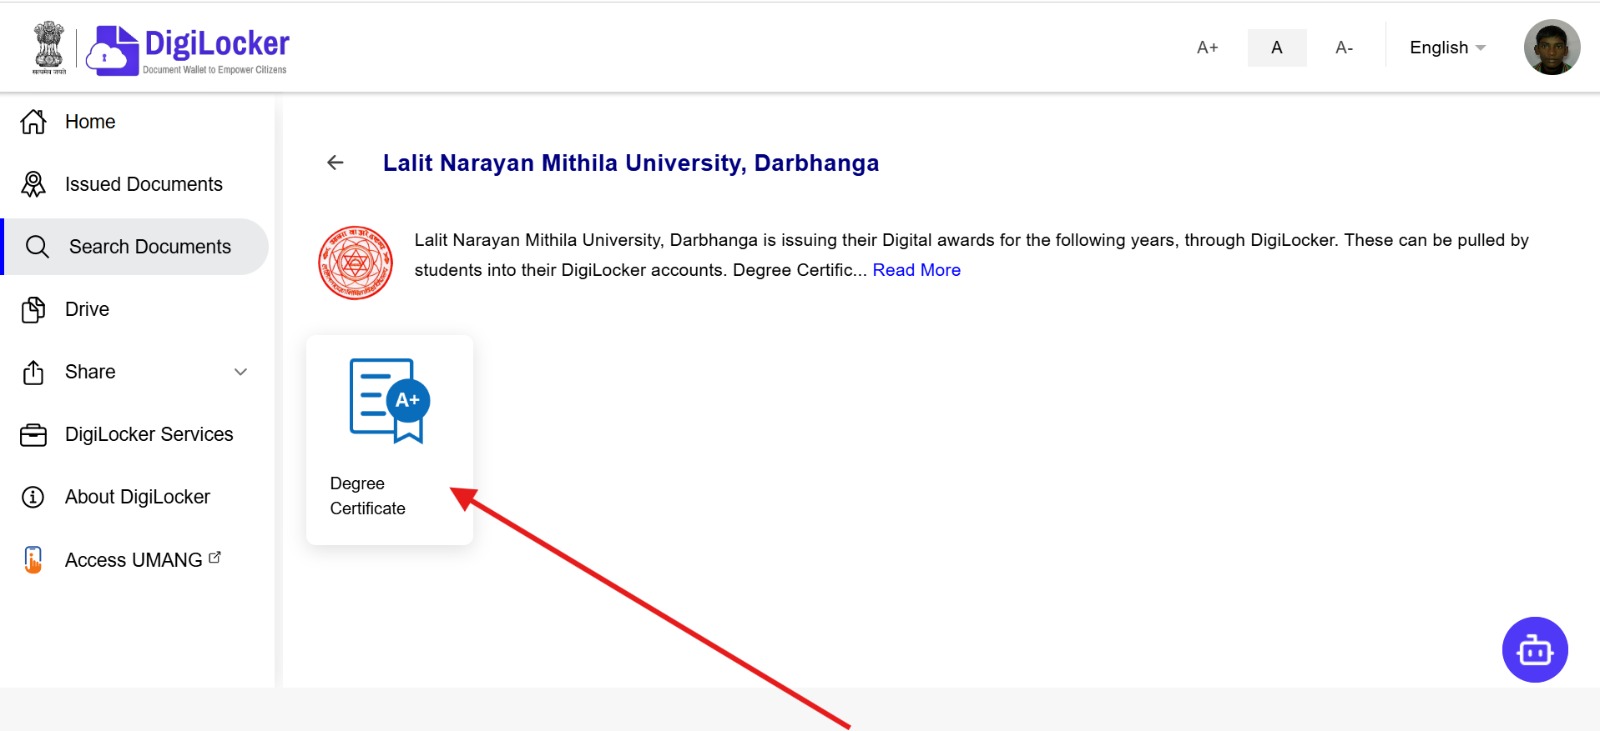Click the Lalit Narayan Mithila University heading

(x=631, y=163)
